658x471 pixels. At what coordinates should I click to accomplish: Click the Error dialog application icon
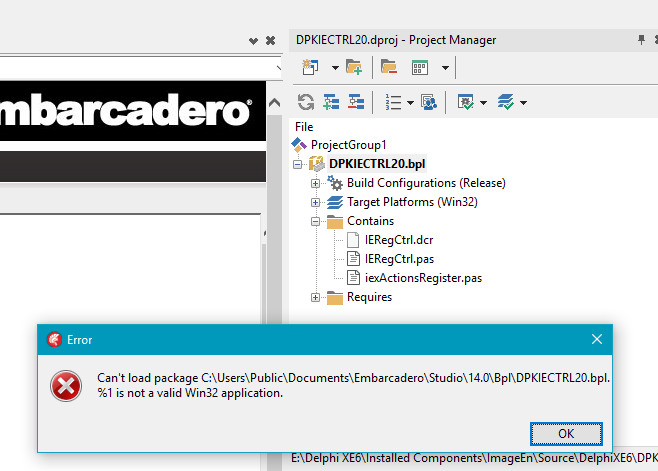click(x=55, y=339)
